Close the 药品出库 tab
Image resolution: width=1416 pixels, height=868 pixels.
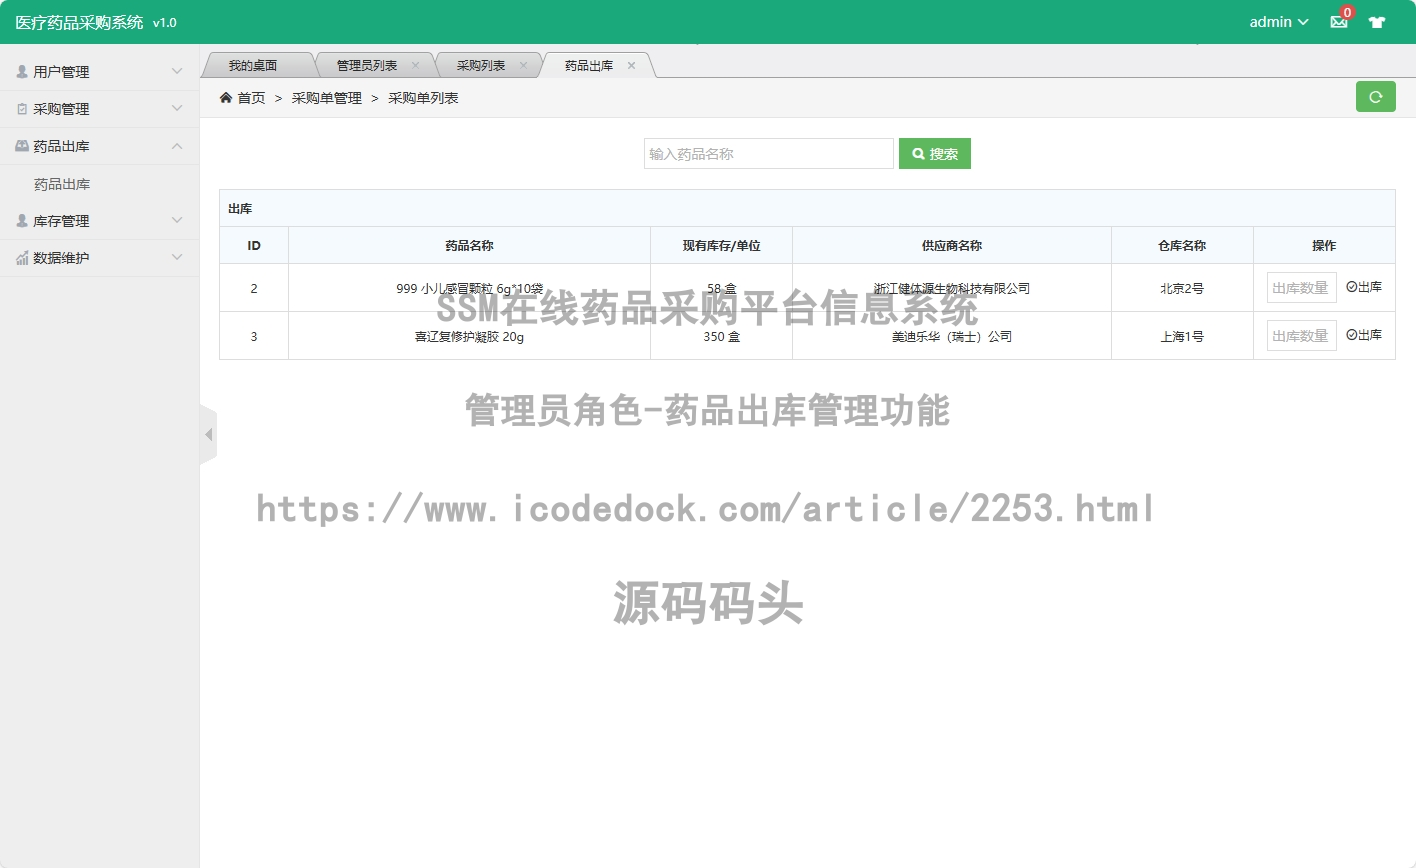[x=631, y=65]
